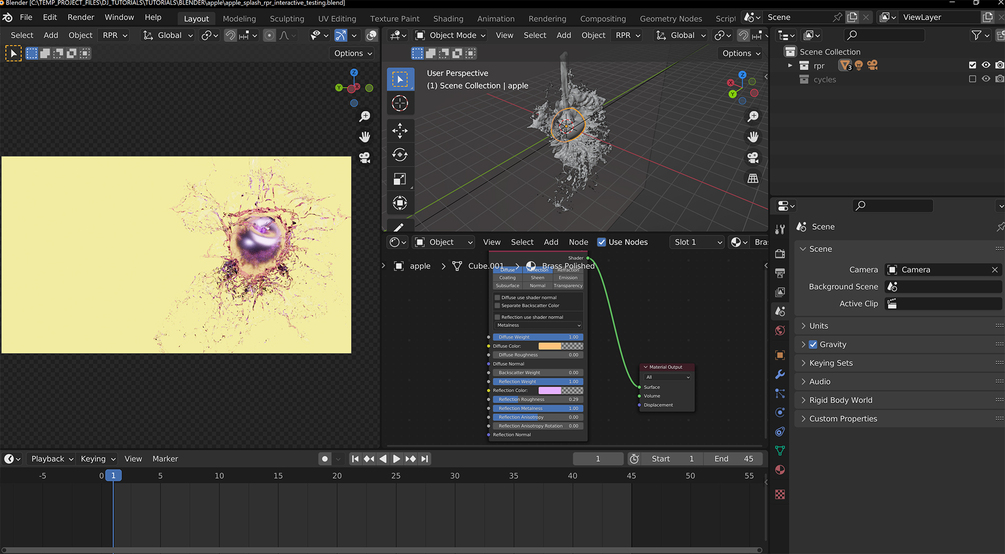Open the Playback popover in timeline
This screenshot has width=1005, height=554.
51,459
